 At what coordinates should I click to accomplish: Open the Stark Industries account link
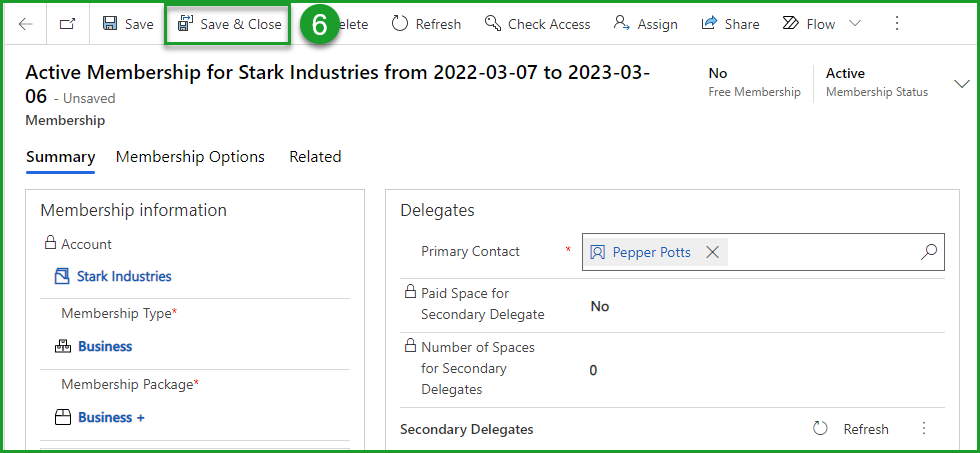[124, 276]
